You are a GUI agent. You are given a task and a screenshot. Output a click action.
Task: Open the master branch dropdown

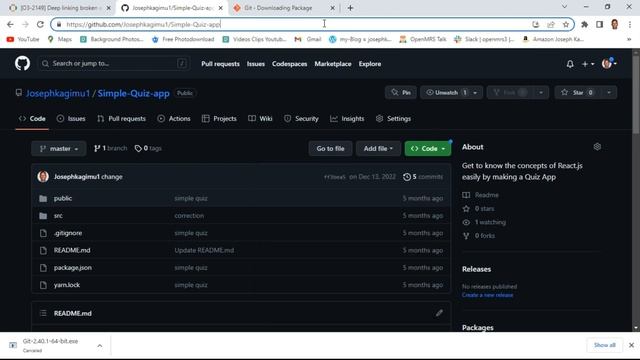click(x=59, y=149)
